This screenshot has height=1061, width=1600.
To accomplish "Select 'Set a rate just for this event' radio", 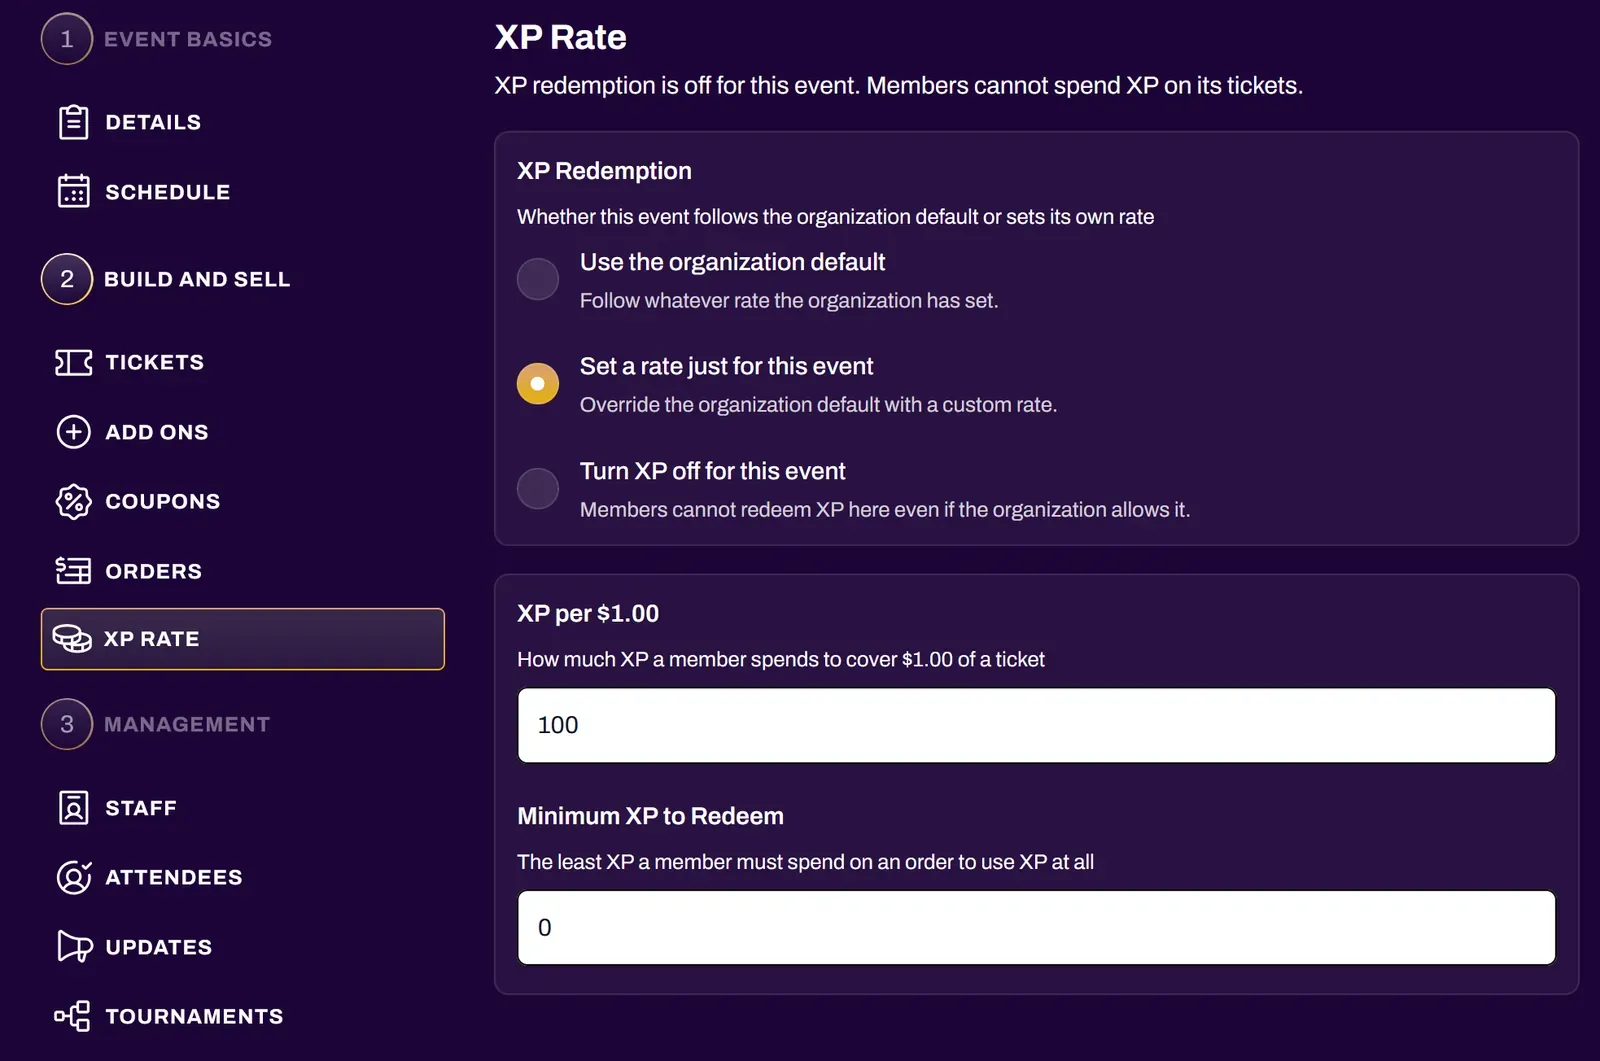I will 538,383.
